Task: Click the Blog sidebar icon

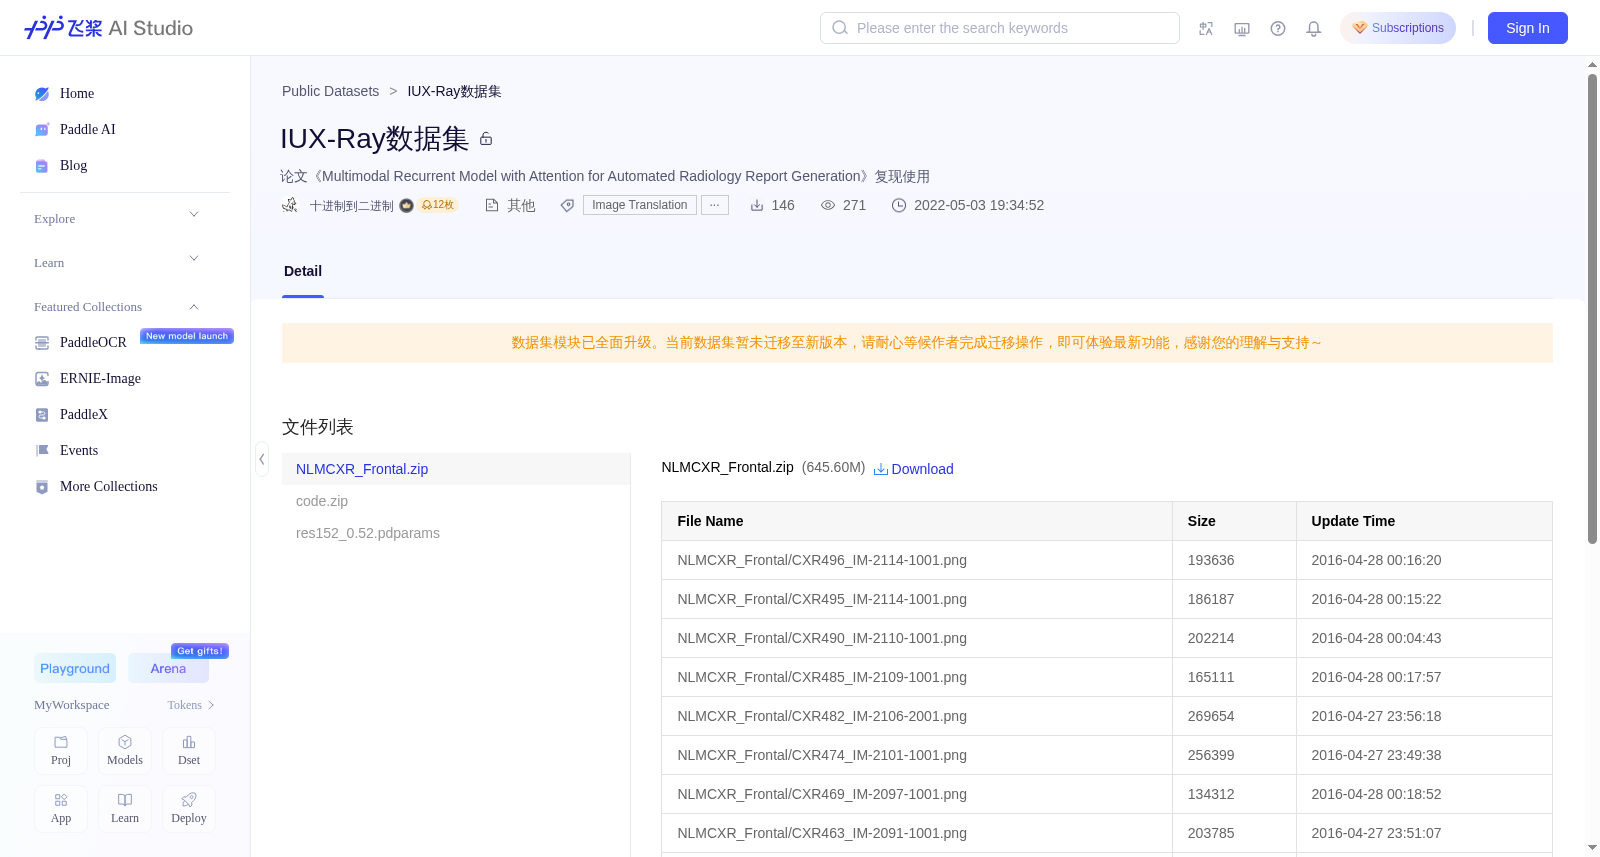Action: 42,166
